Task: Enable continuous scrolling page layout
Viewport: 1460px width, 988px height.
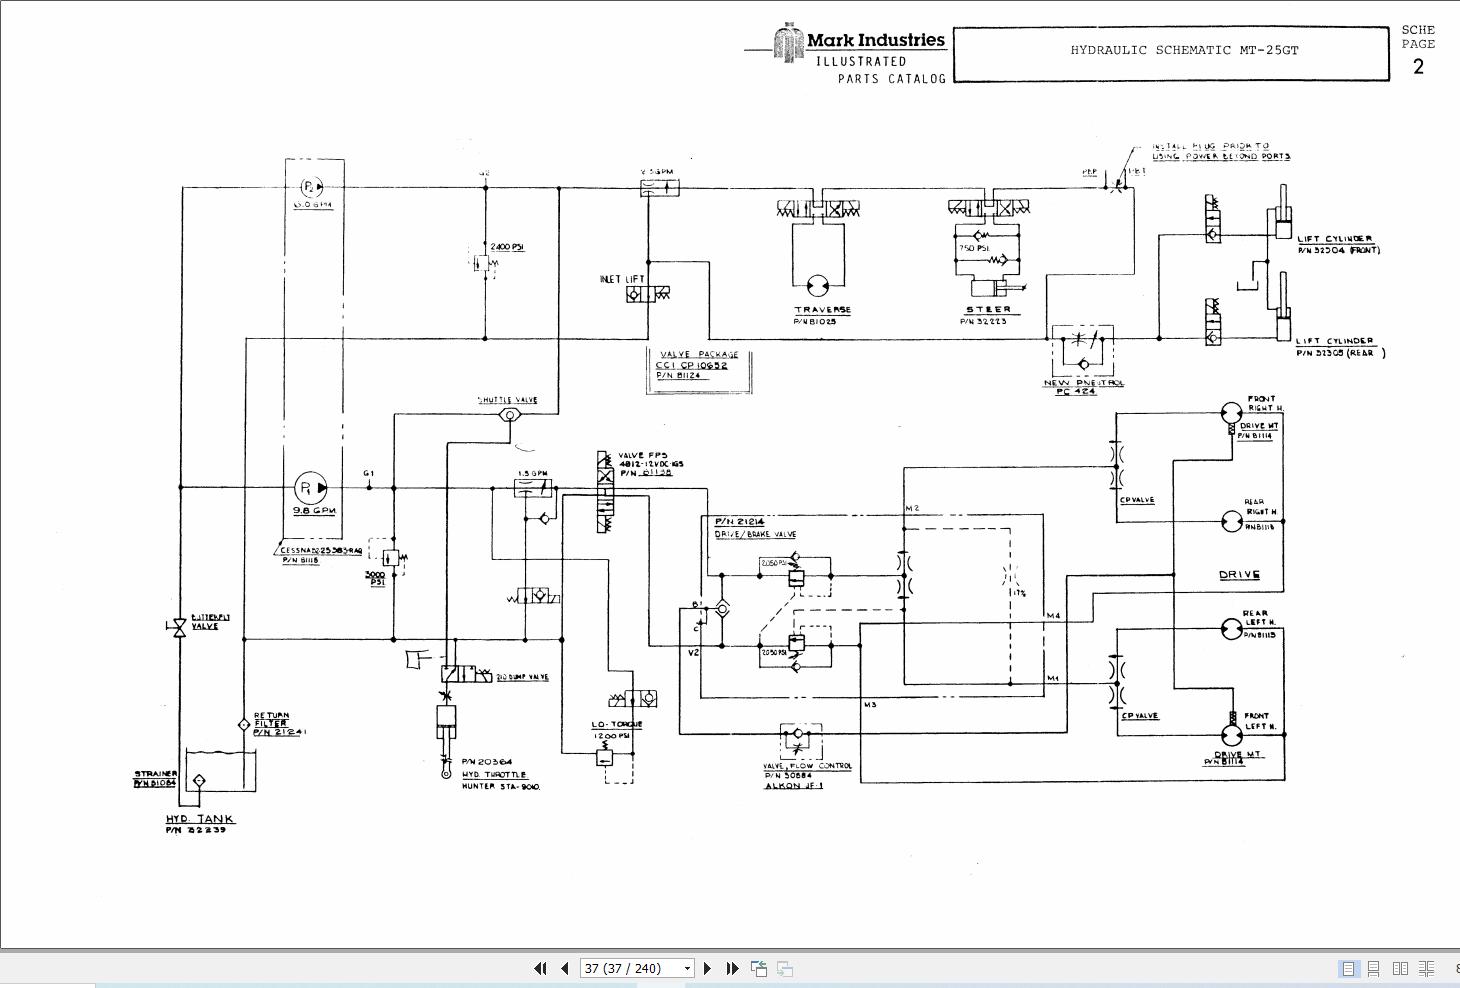Action: [x=1374, y=968]
